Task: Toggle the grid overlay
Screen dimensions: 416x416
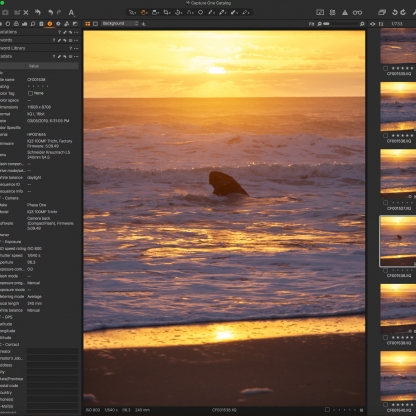Action: pos(332,13)
